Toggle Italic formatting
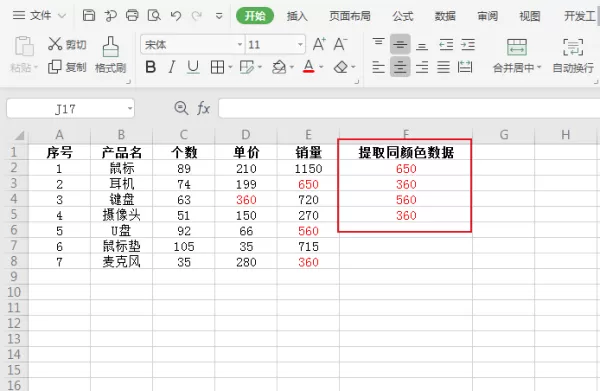Image resolution: width=600 pixels, height=391 pixels. [172, 67]
